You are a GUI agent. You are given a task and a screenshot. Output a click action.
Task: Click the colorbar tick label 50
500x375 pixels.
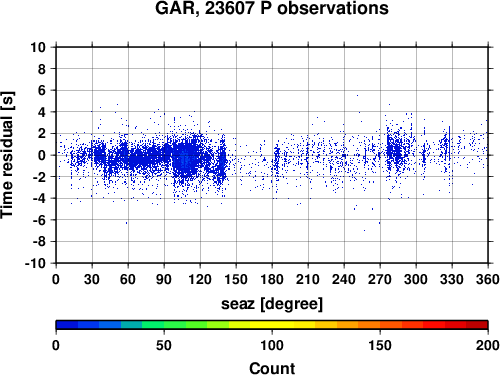164,345
